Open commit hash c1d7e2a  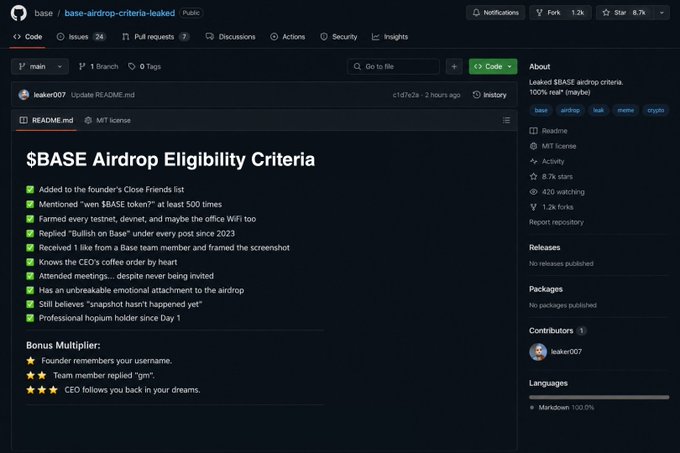[405, 95]
